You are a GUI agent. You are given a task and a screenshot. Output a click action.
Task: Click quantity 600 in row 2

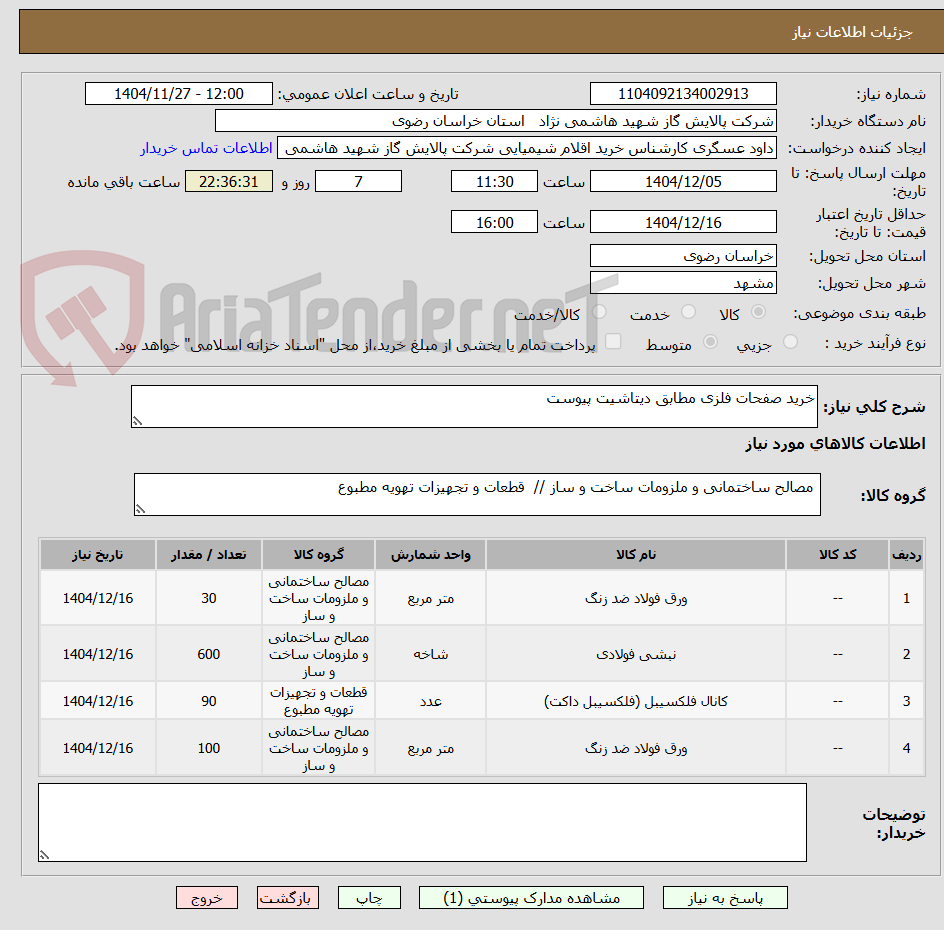click(x=209, y=654)
